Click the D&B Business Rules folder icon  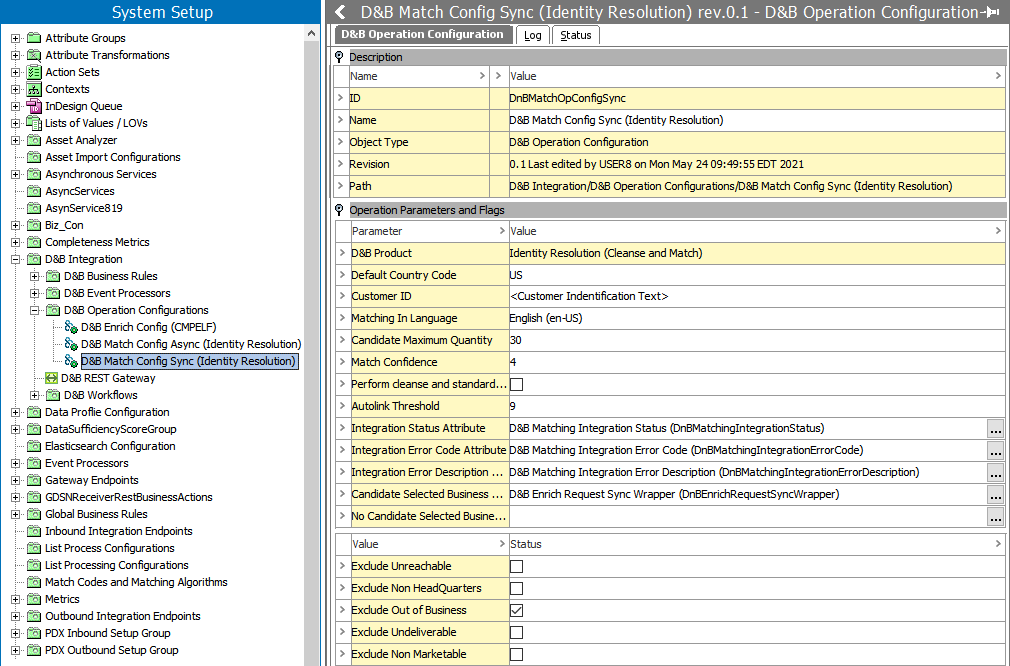click(53, 276)
